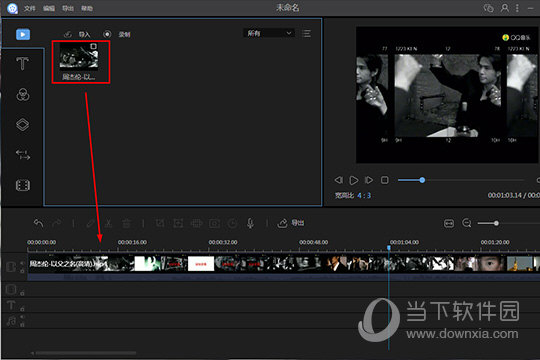Image resolution: width=540 pixels, height=360 pixels.
Task: Click the Voiceover microphone icon
Action: [x=250, y=223]
